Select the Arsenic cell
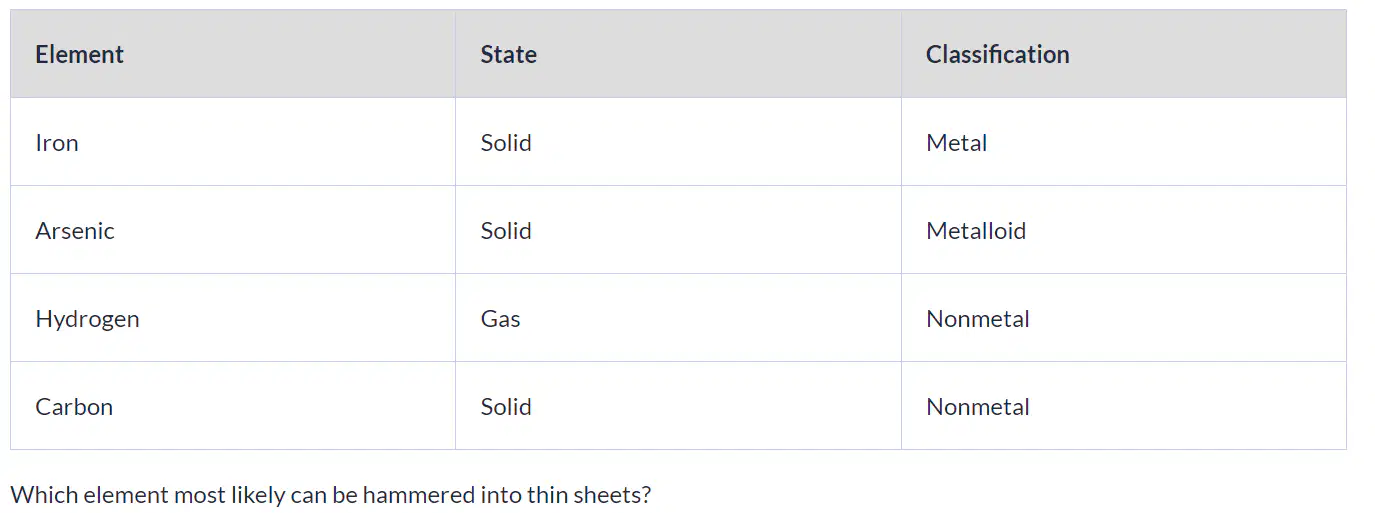Viewport: 1375px width, 513px height. click(233, 230)
